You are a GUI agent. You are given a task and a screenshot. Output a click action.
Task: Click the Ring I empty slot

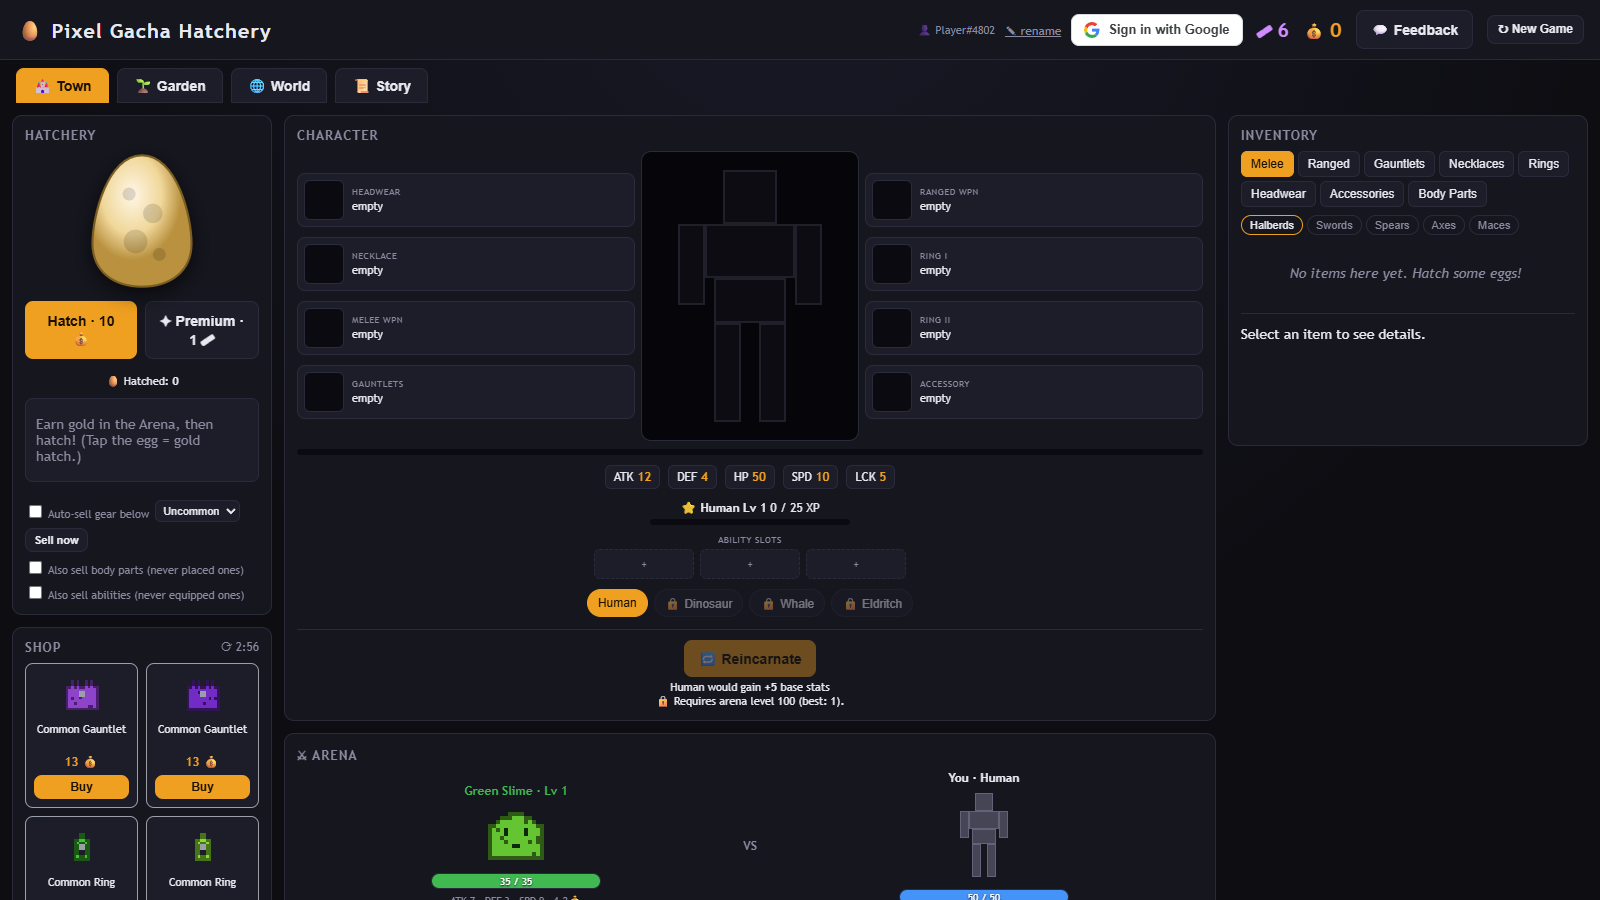coord(1034,264)
